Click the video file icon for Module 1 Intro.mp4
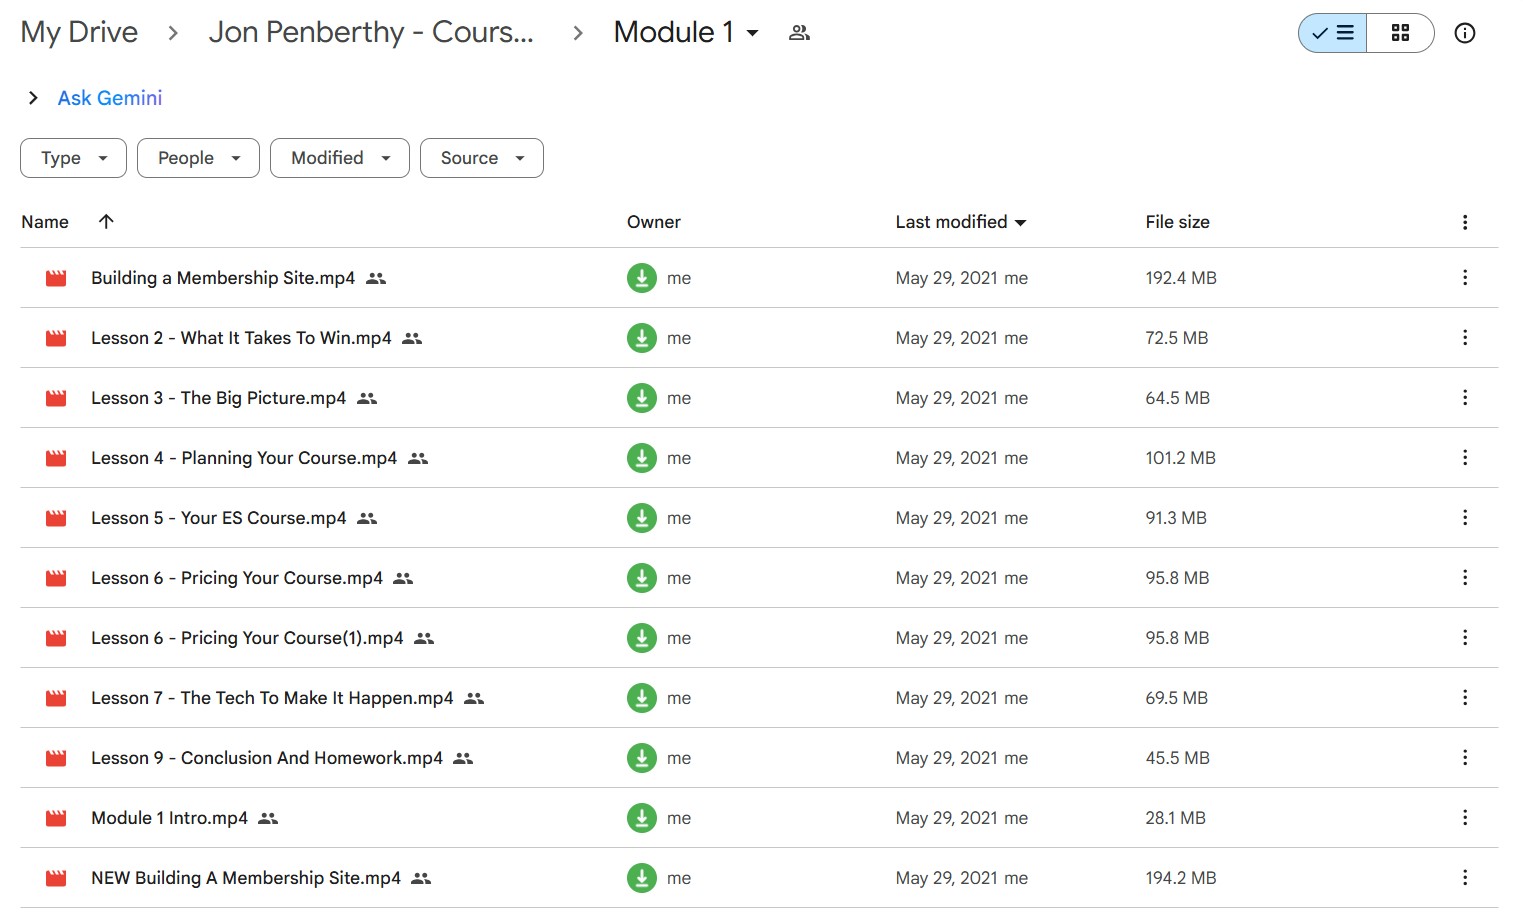The width and height of the screenshot is (1523, 914). (56, 818)
